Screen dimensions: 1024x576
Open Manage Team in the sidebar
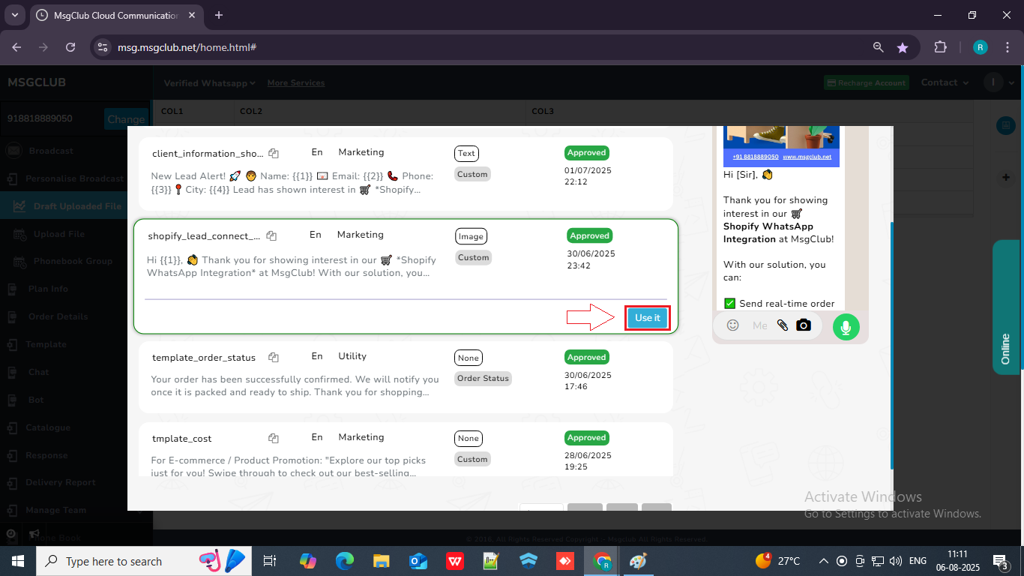click(56, 510)
